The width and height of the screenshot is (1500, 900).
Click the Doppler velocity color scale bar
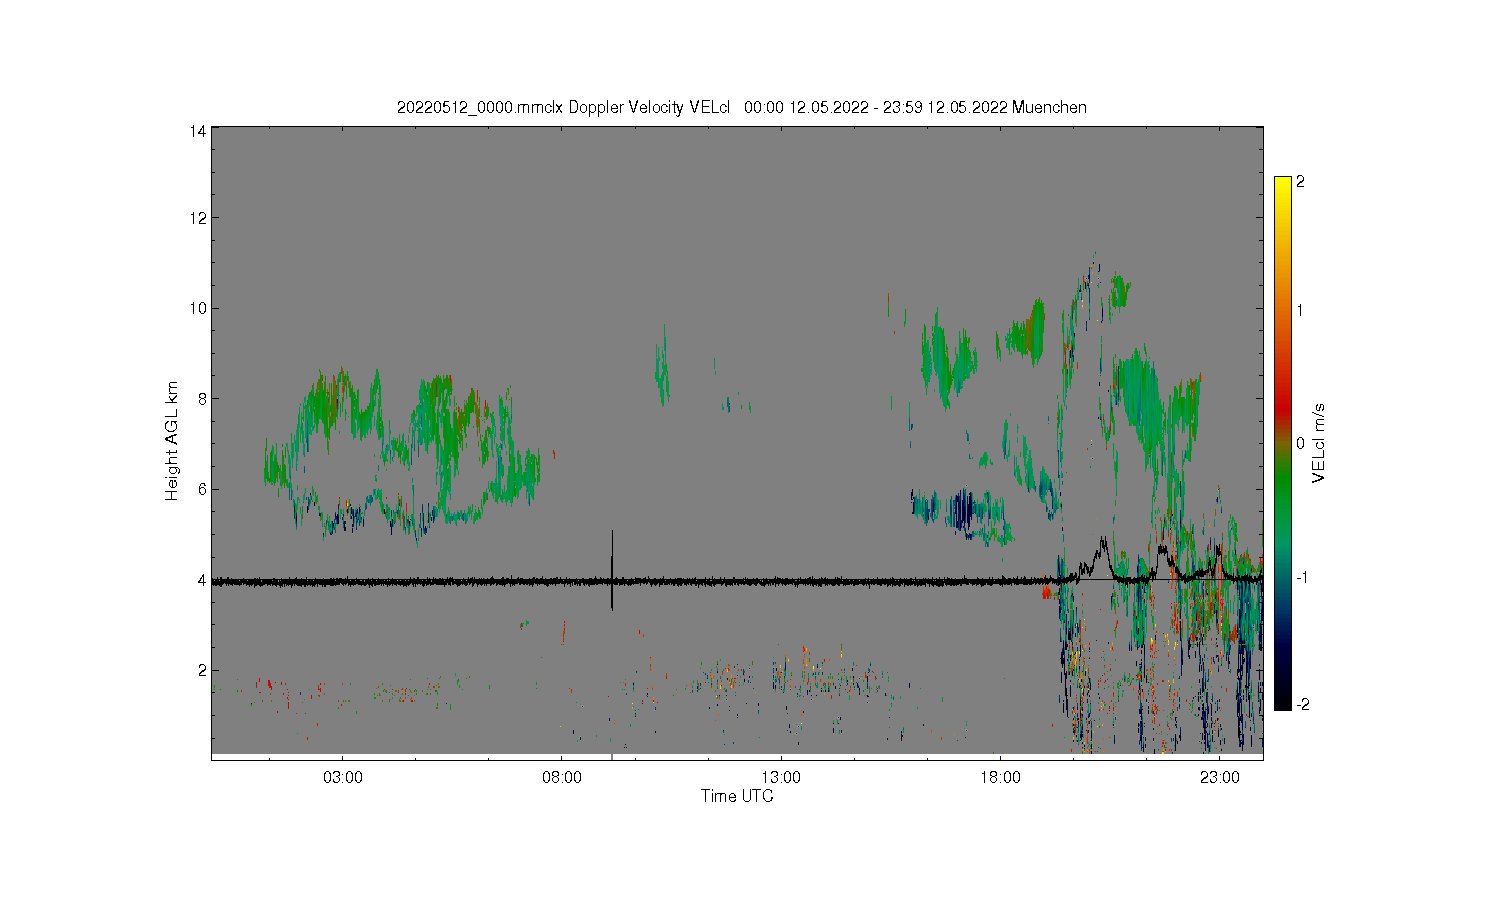[1282, 443]
